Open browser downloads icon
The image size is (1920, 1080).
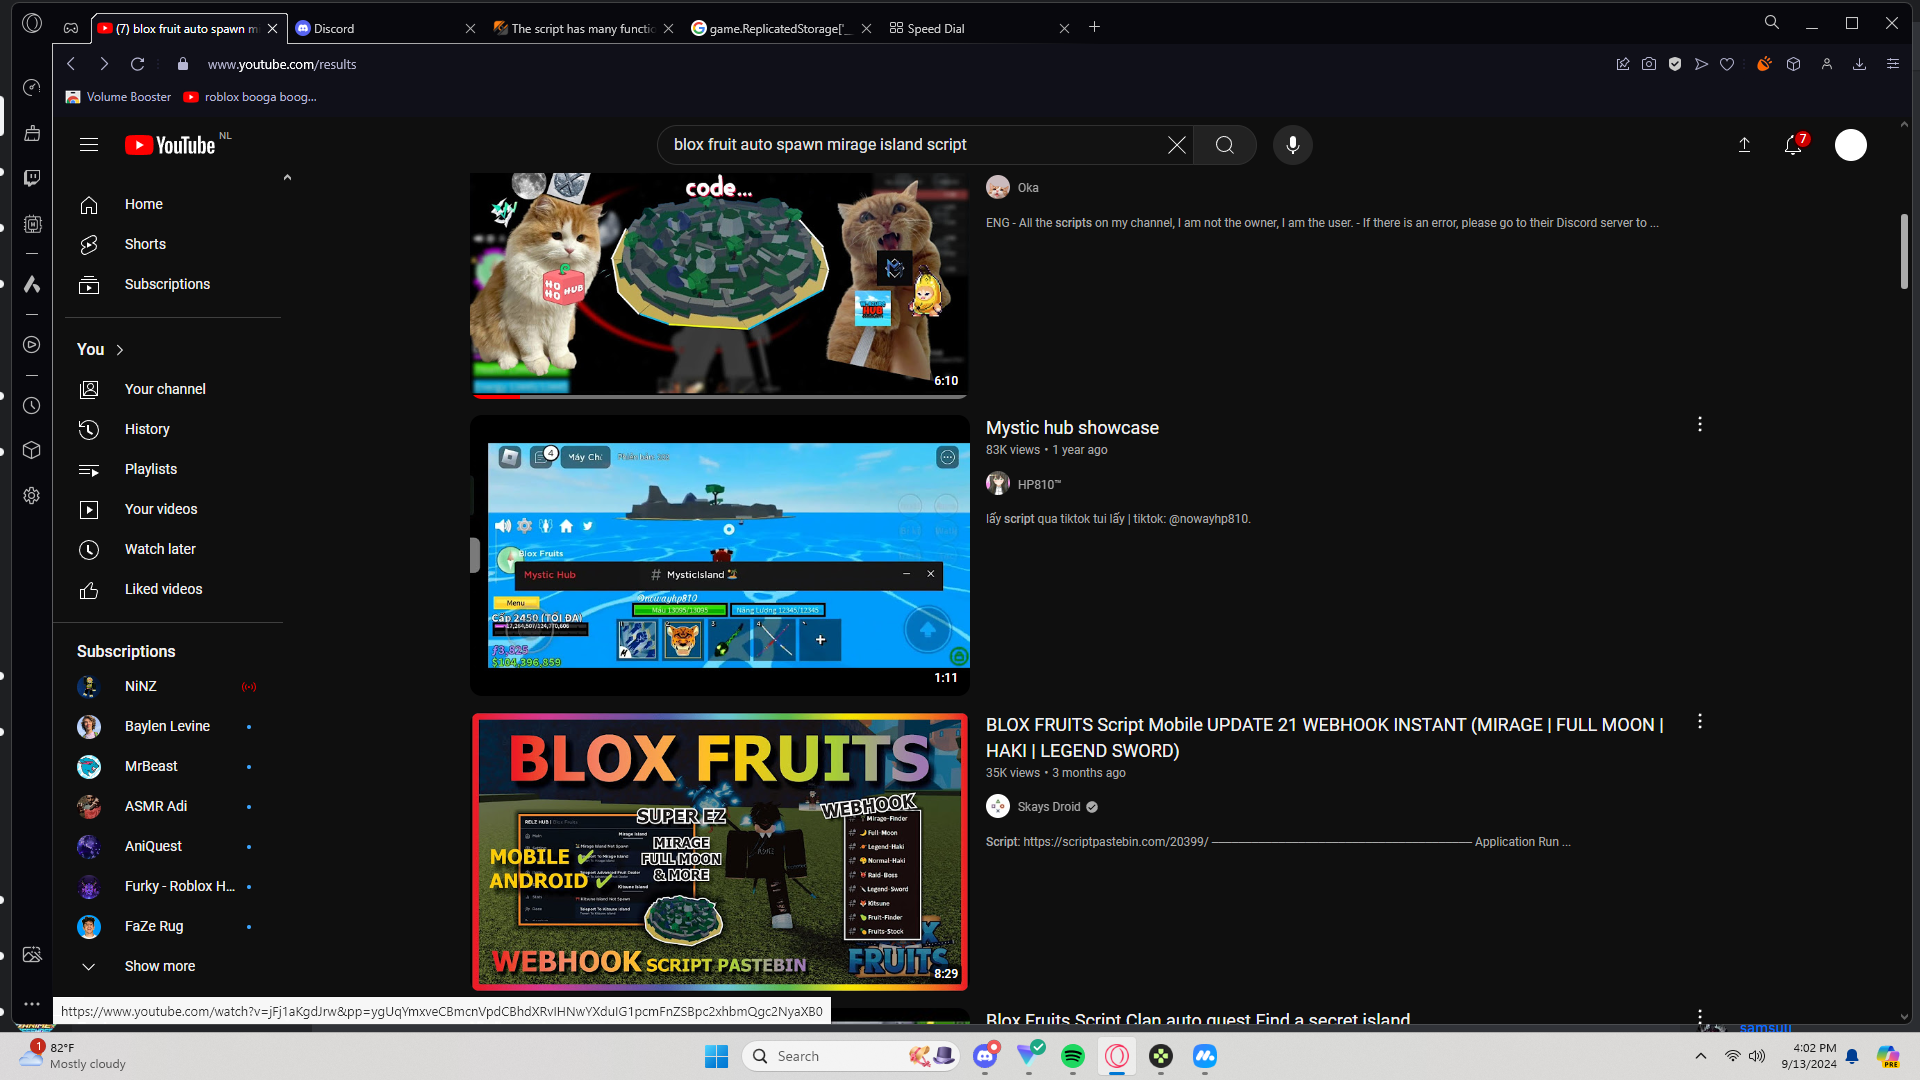click(1860, 64)
